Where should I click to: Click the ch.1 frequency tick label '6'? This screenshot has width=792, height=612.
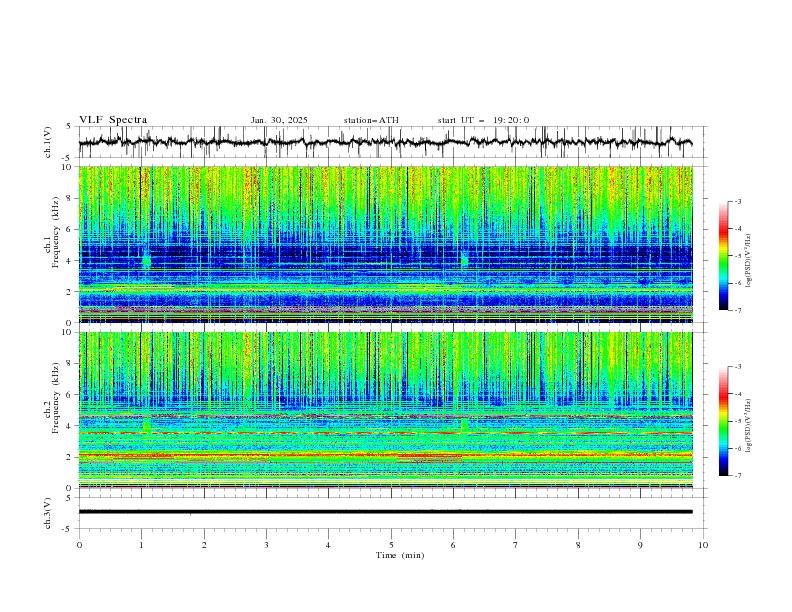pos(70,229)
